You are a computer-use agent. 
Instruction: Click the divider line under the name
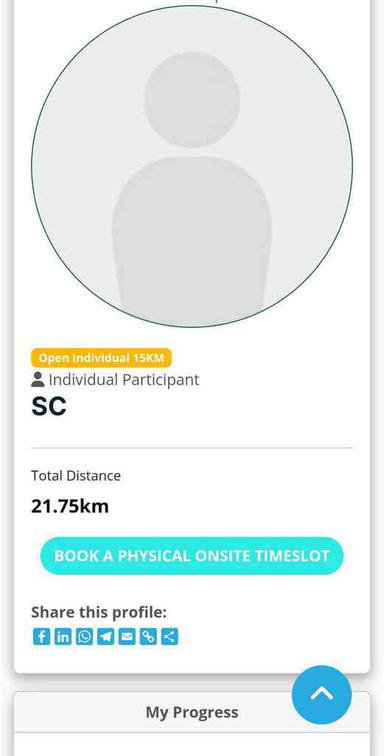pyautogui.click(x=192, y=448)
